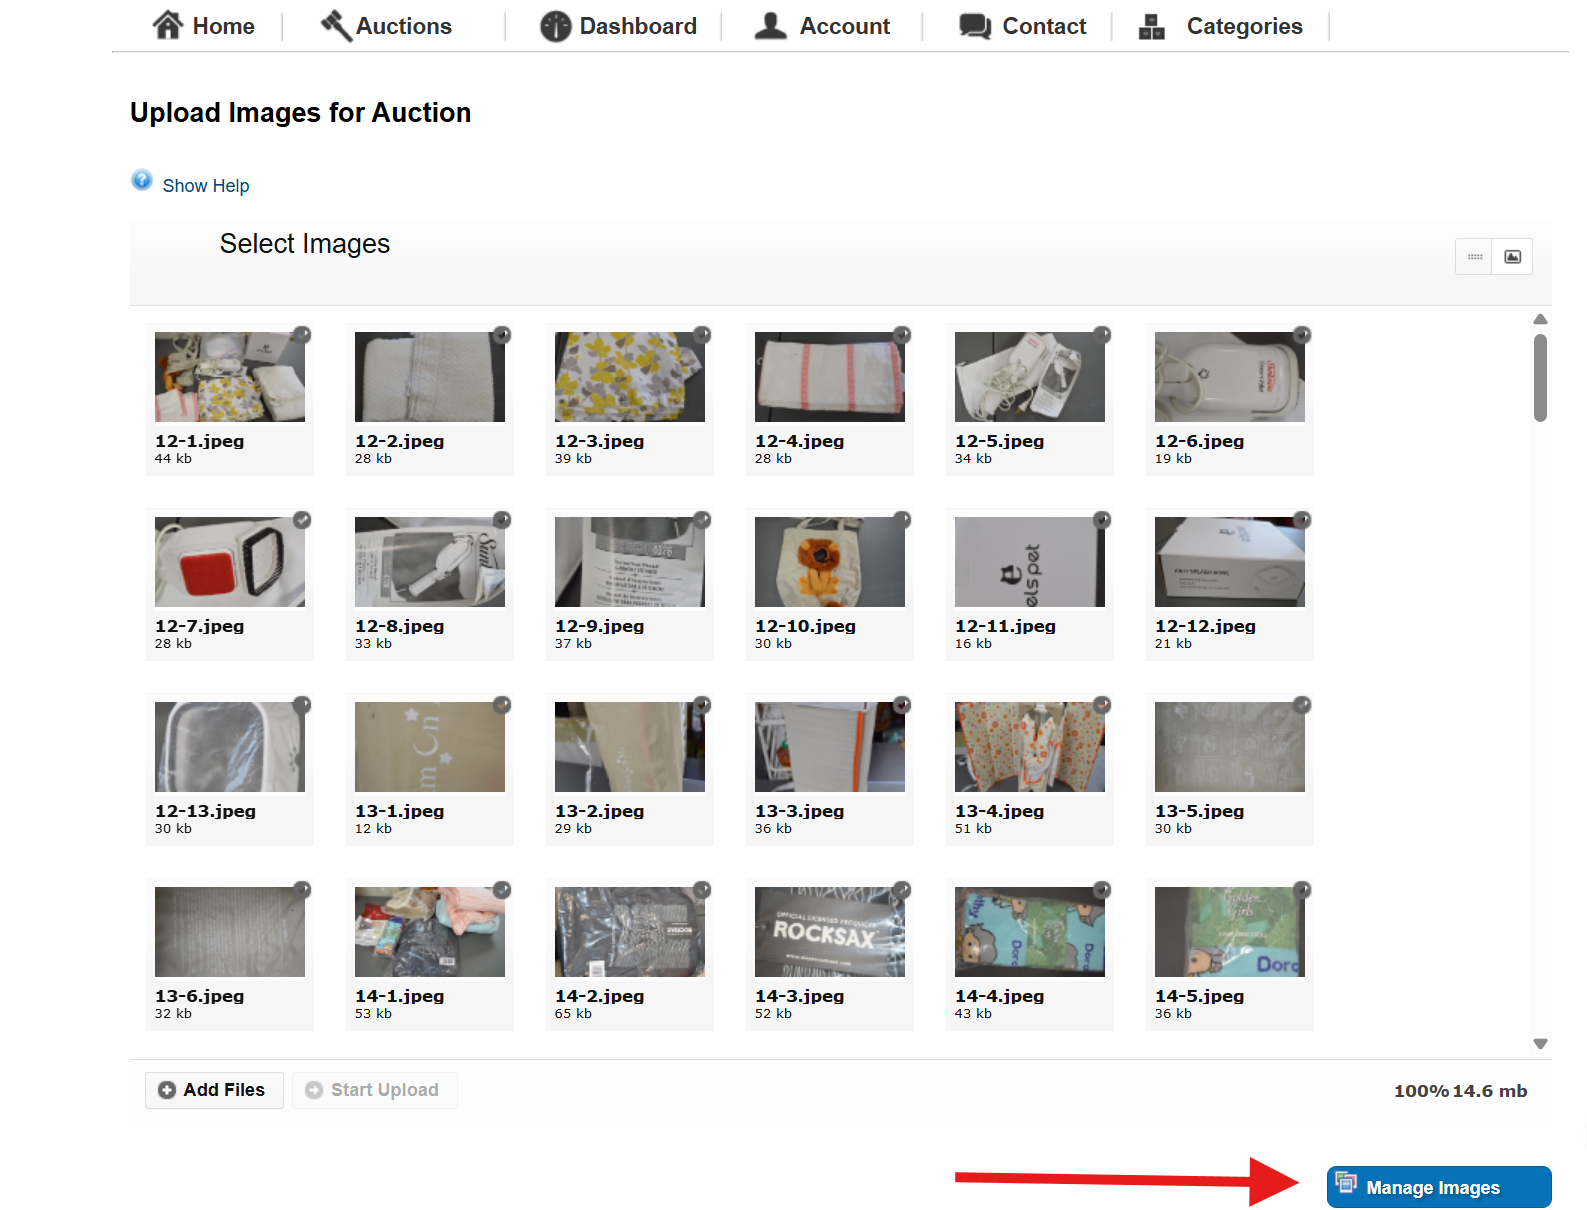Open Contact menu item
The image size is (1587, 1210).
tap(1044, 26)
